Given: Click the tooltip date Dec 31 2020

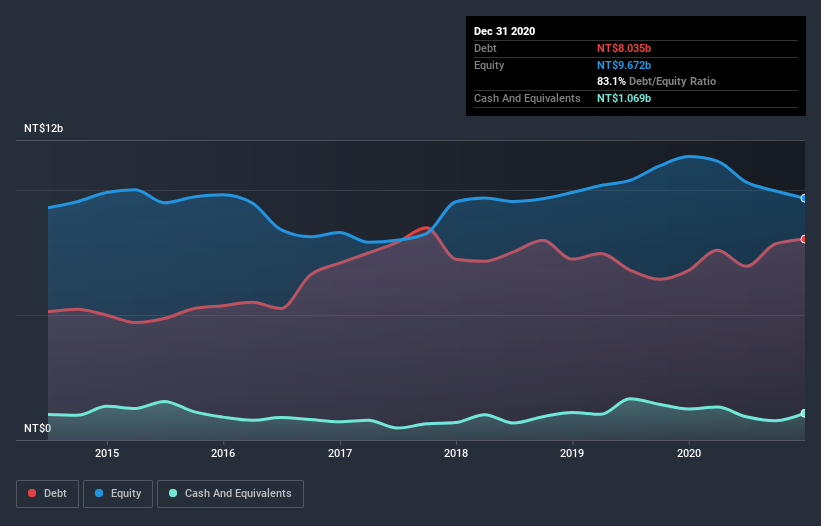Looking at the screenshot, I should pyautogui.click(x=504, y=31).
